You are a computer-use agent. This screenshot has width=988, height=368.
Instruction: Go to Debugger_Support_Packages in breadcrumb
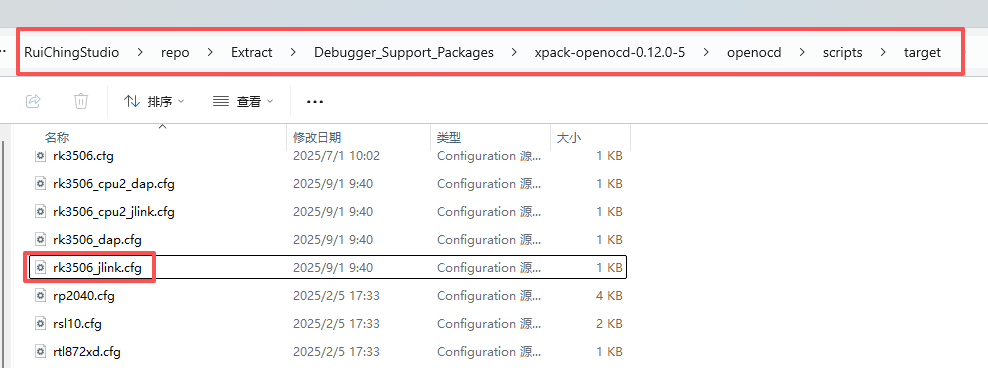[x=404, y=52]
